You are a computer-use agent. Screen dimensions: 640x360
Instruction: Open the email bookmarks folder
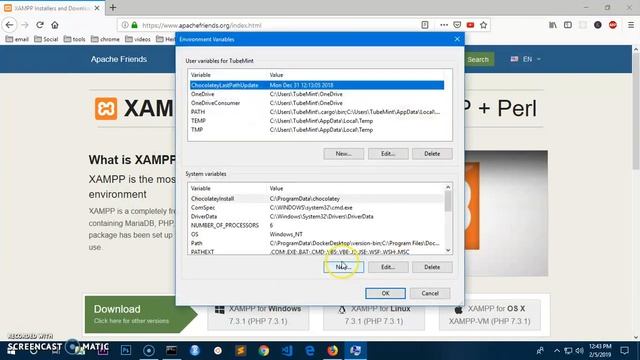[17, 39]
